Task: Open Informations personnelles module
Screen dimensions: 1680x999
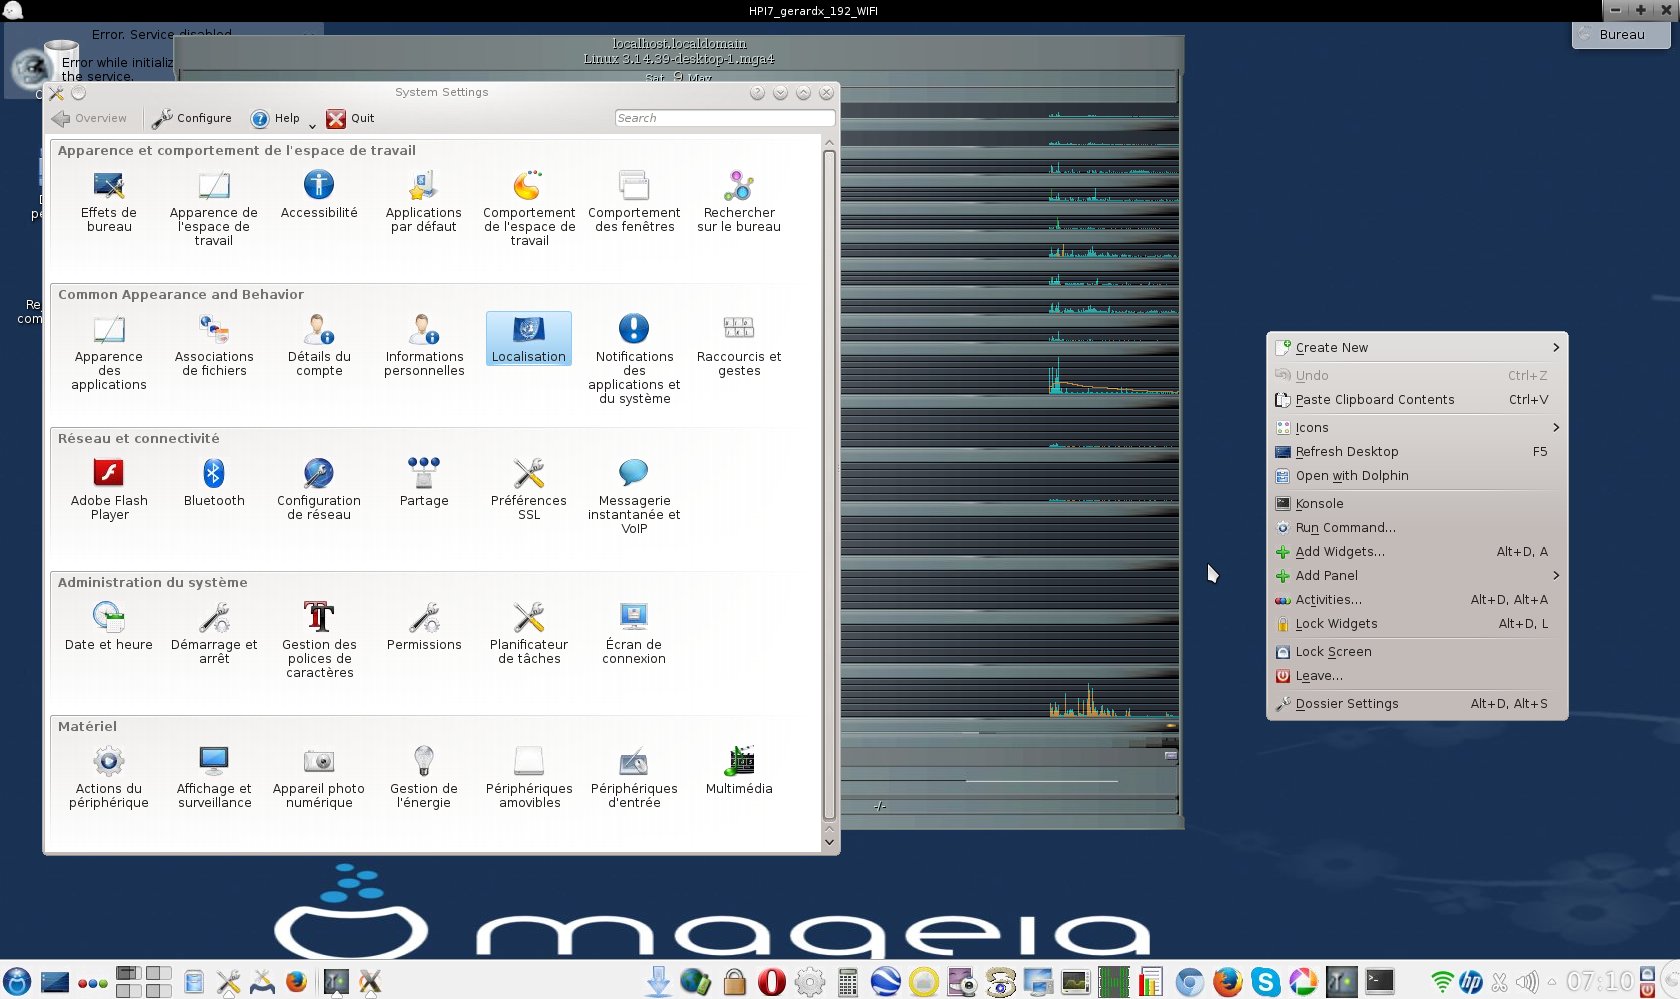Action: [424, 346]
